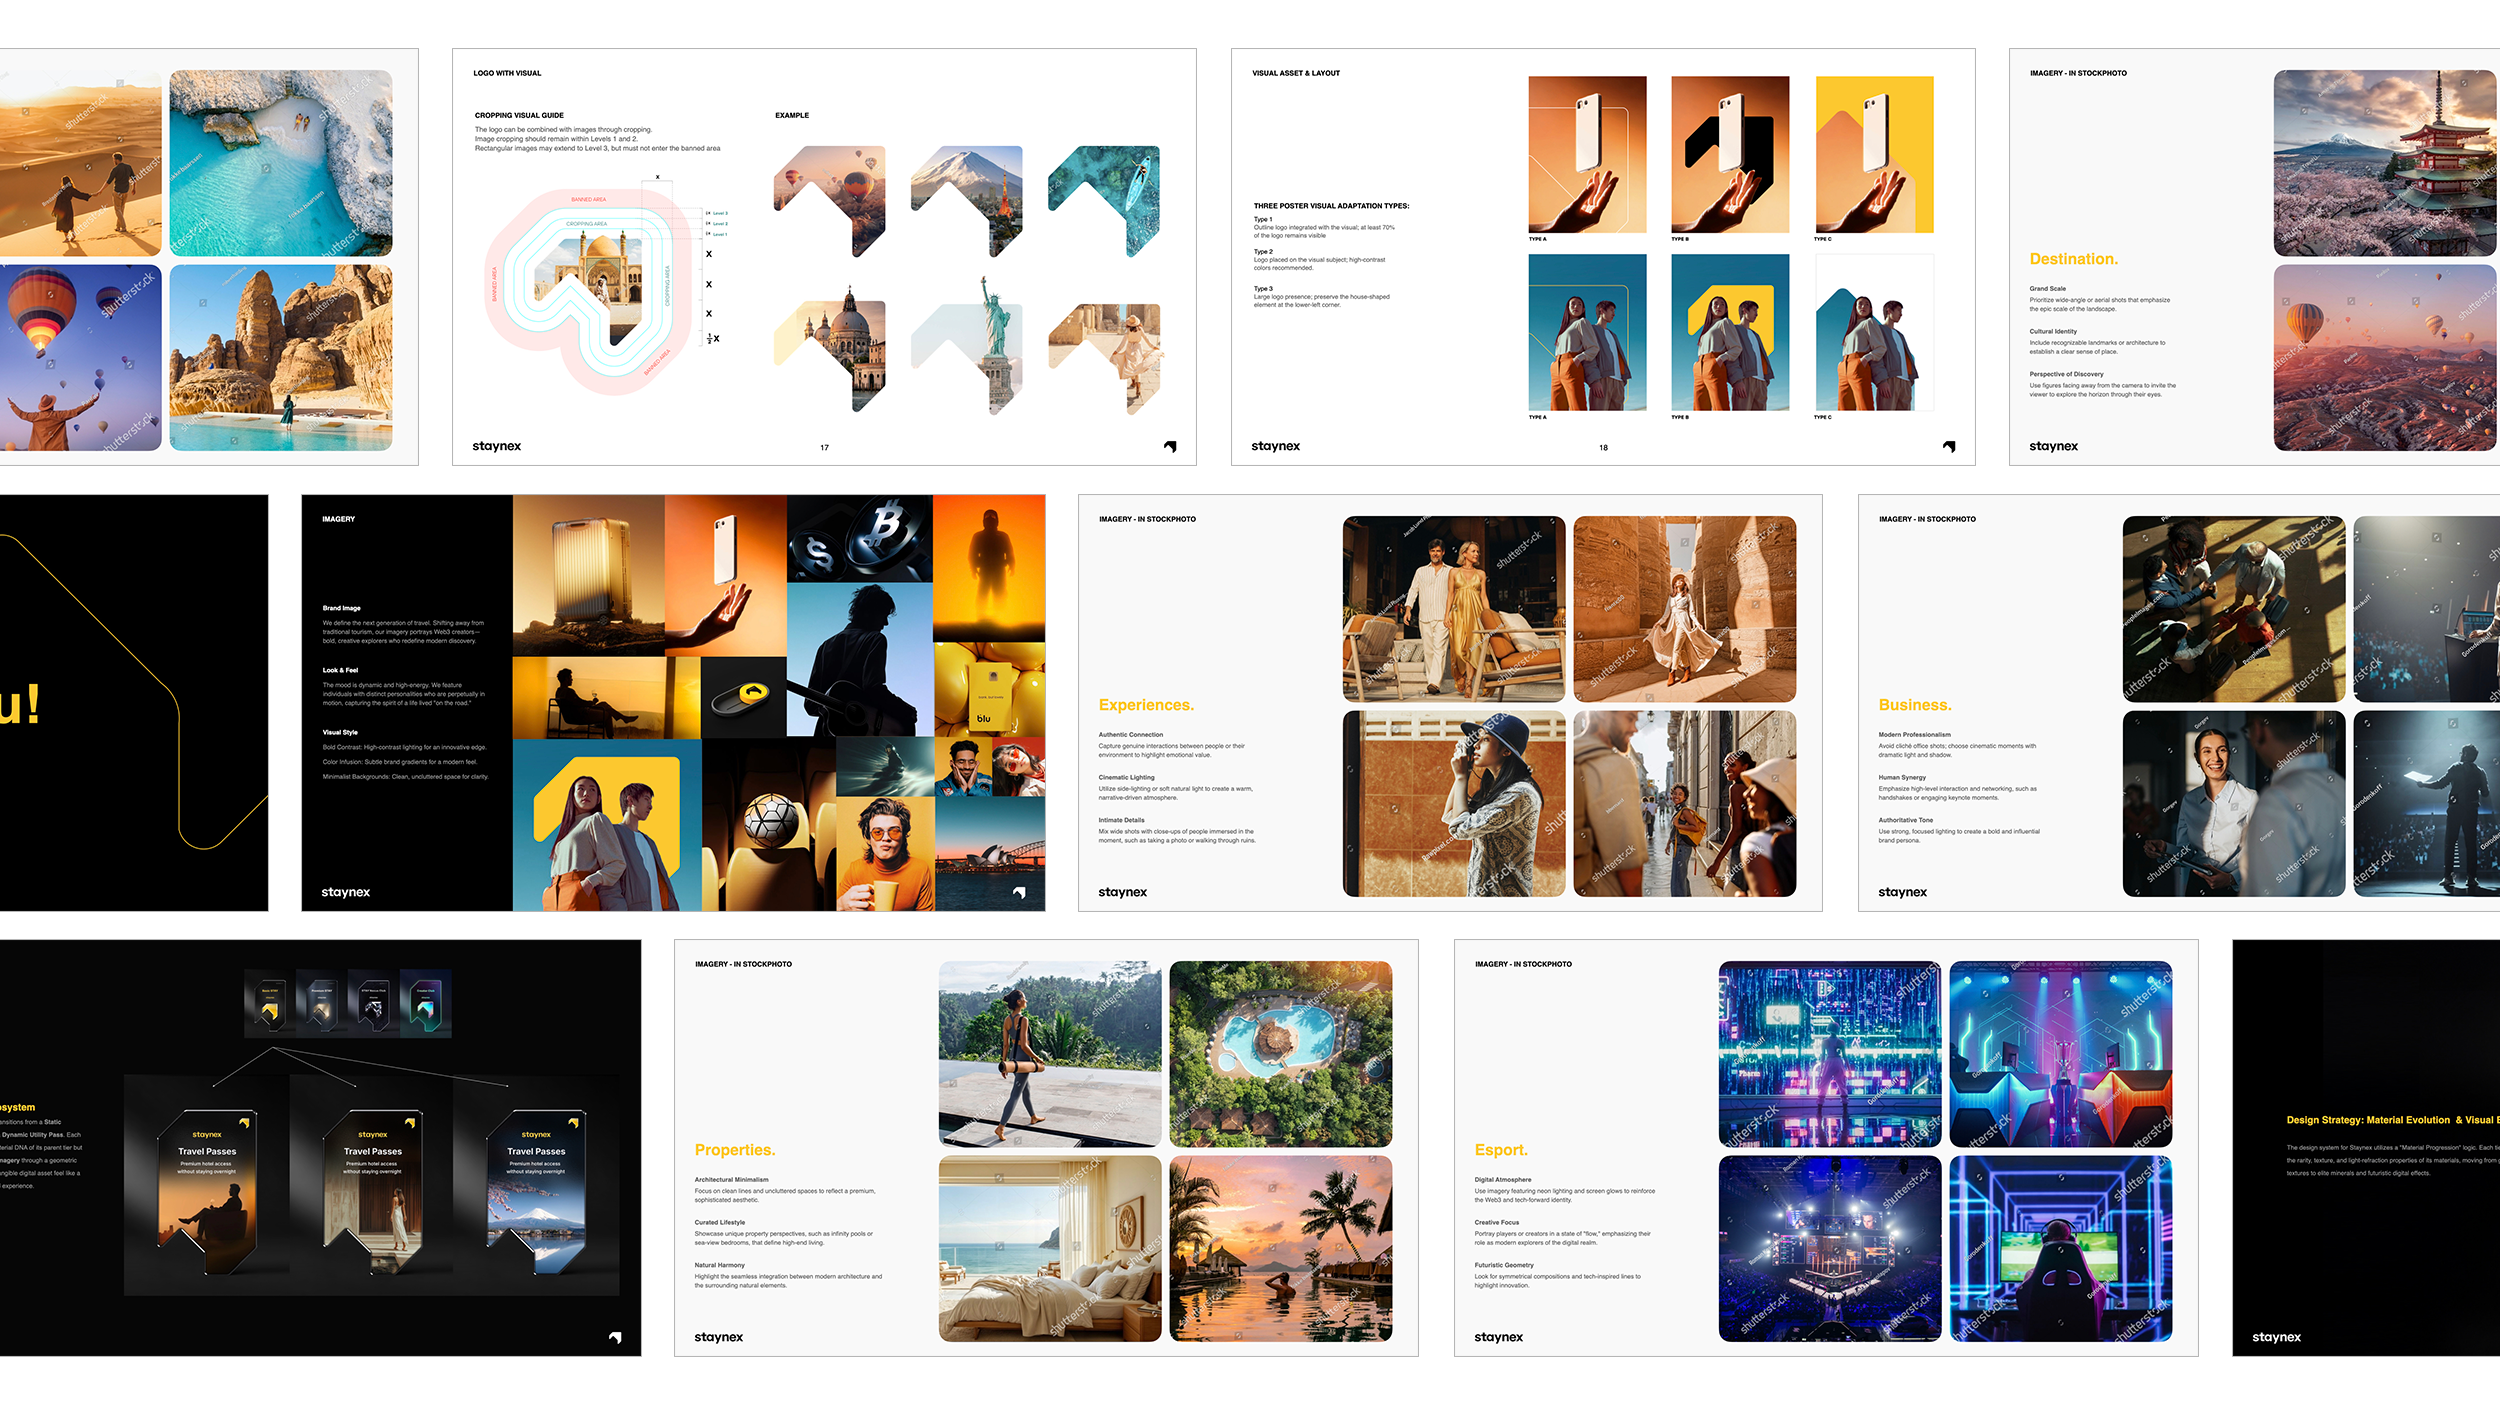
Task: Select the smiling businesswoman photo
Action: click(x=2234, y=804)
